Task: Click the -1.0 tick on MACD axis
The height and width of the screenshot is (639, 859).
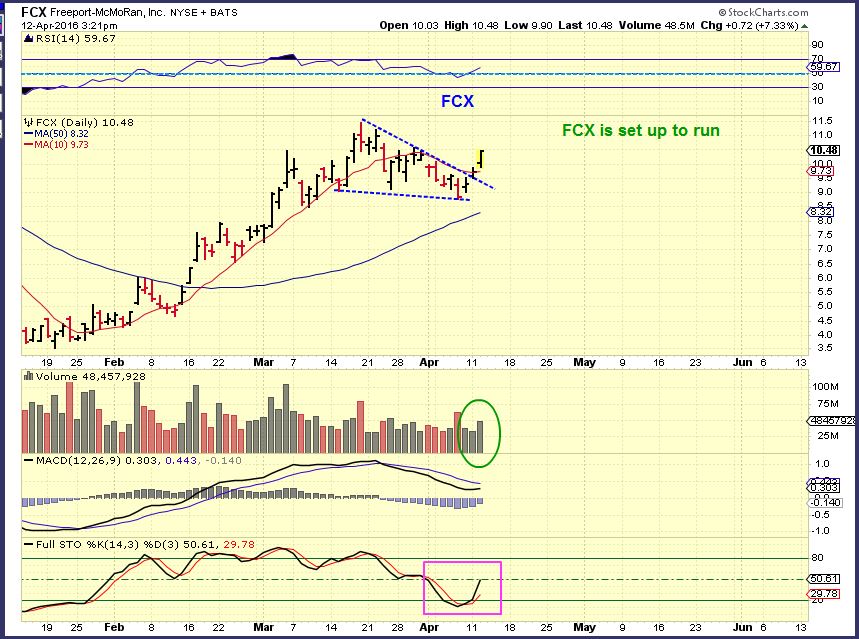Action: point(820,530)
